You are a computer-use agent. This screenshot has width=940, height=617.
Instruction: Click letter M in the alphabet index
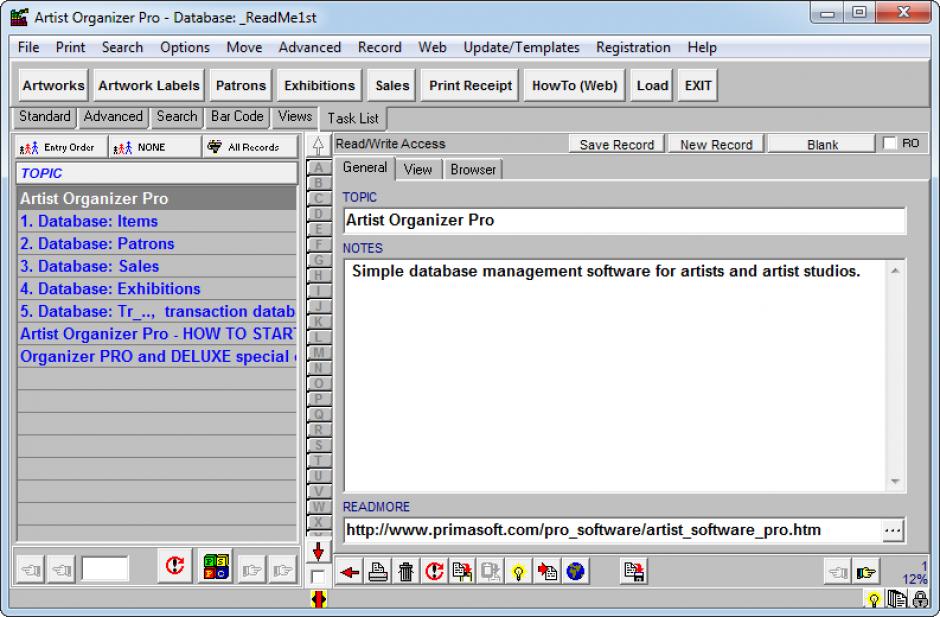click(318, 353)
